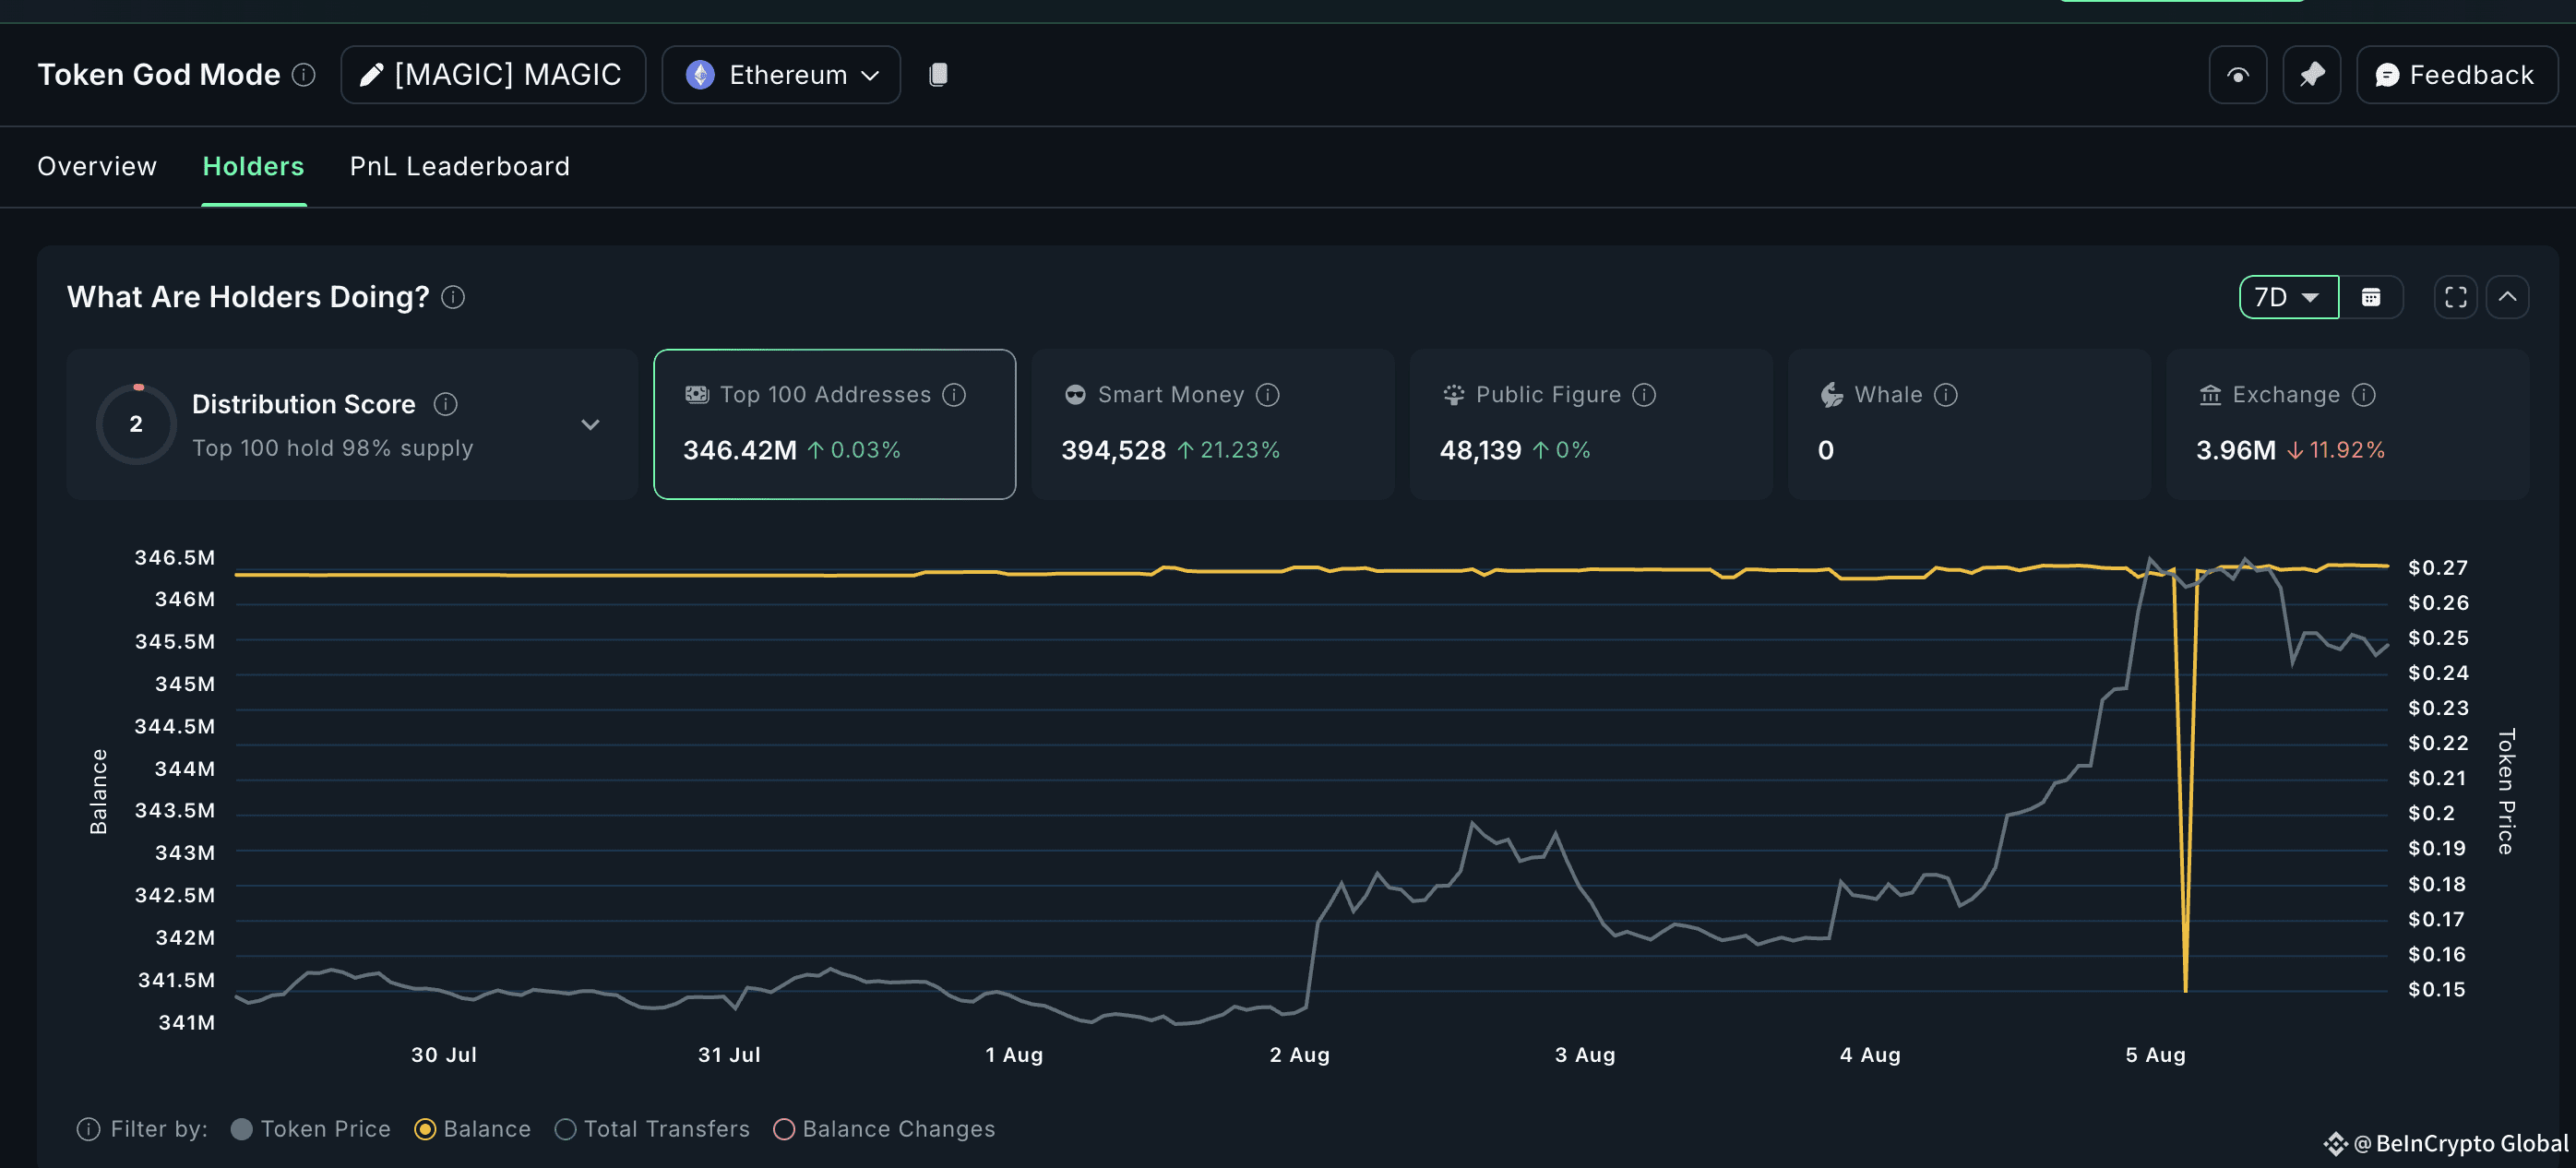2576x1168 pixels.
Task: Switch to the Holders tab
Action: [x=253, y=166]
